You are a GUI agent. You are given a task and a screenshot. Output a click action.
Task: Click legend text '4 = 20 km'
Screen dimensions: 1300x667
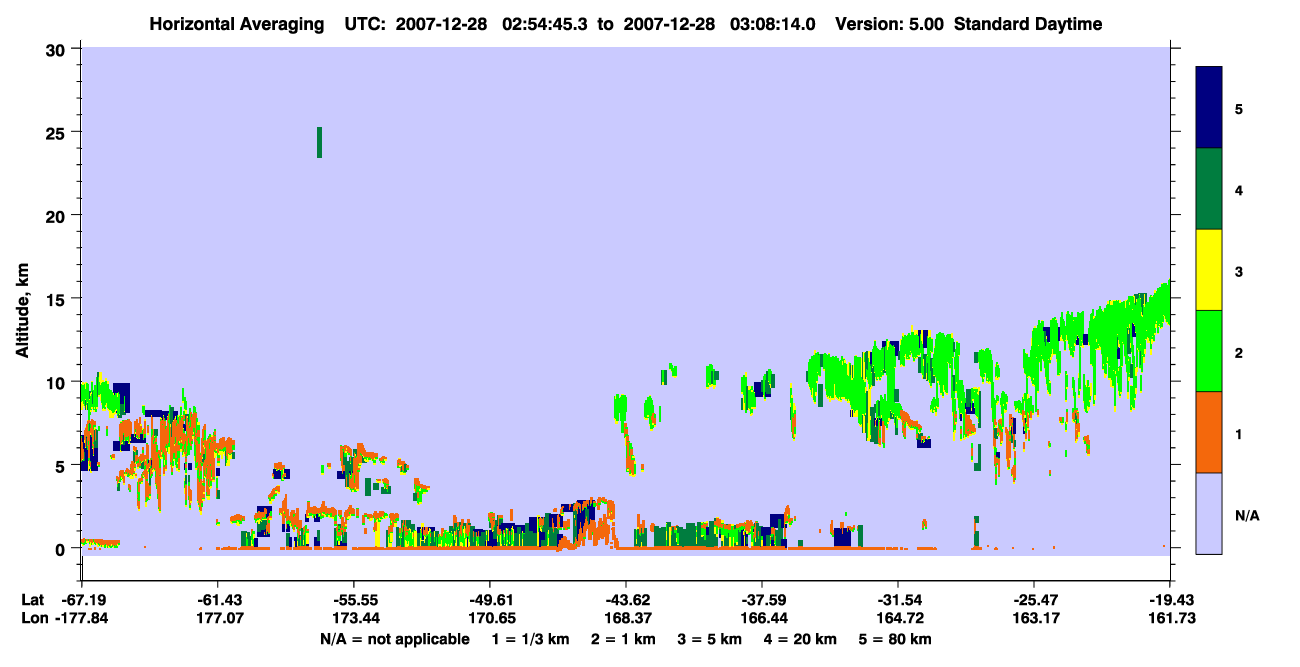[800, 639]
